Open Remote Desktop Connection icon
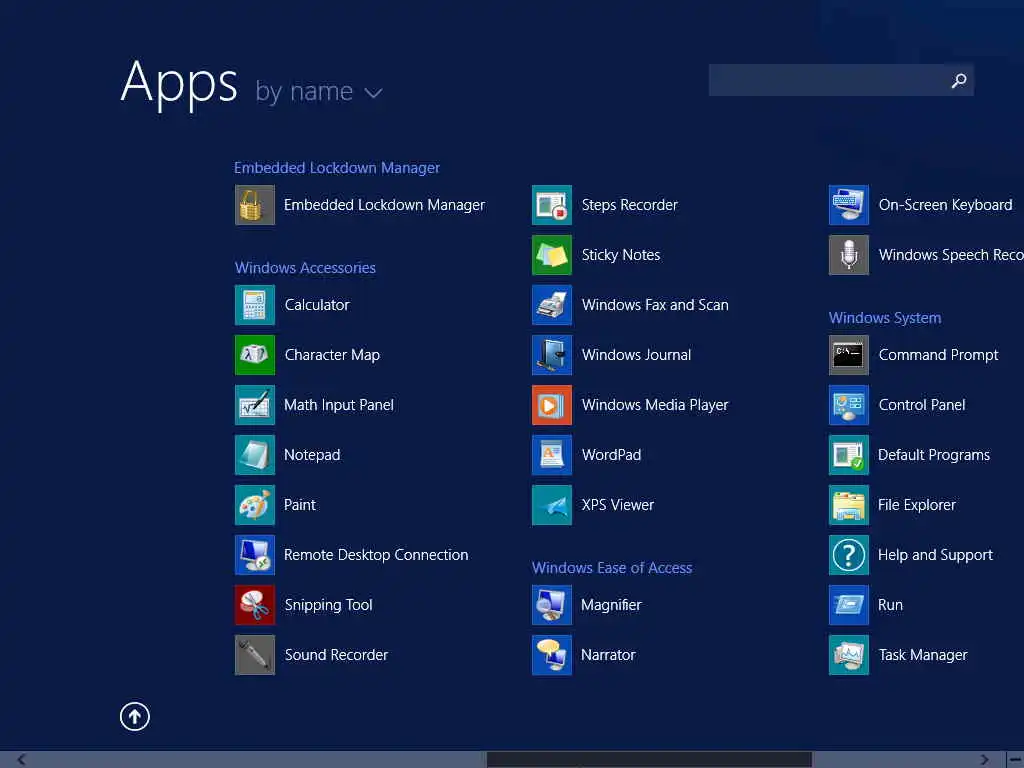1024x768 pixels. point(255,555)
